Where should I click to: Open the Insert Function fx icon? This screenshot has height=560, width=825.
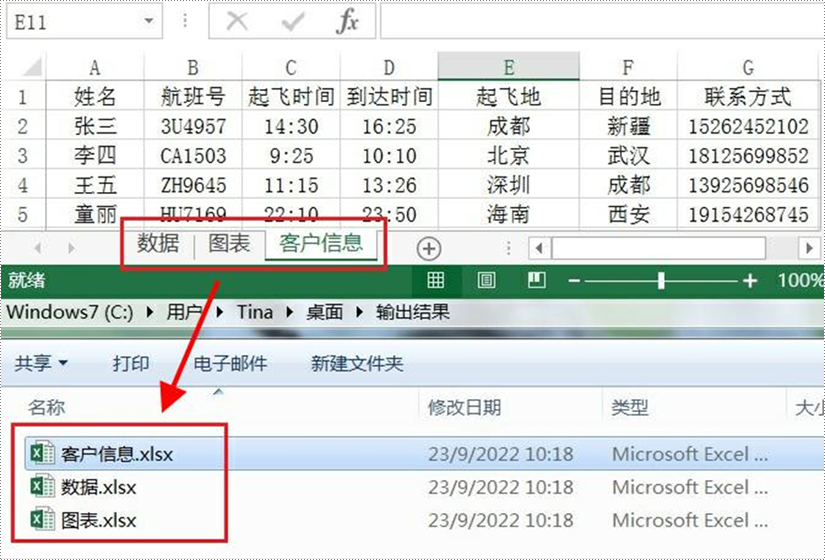pos(347,22)
